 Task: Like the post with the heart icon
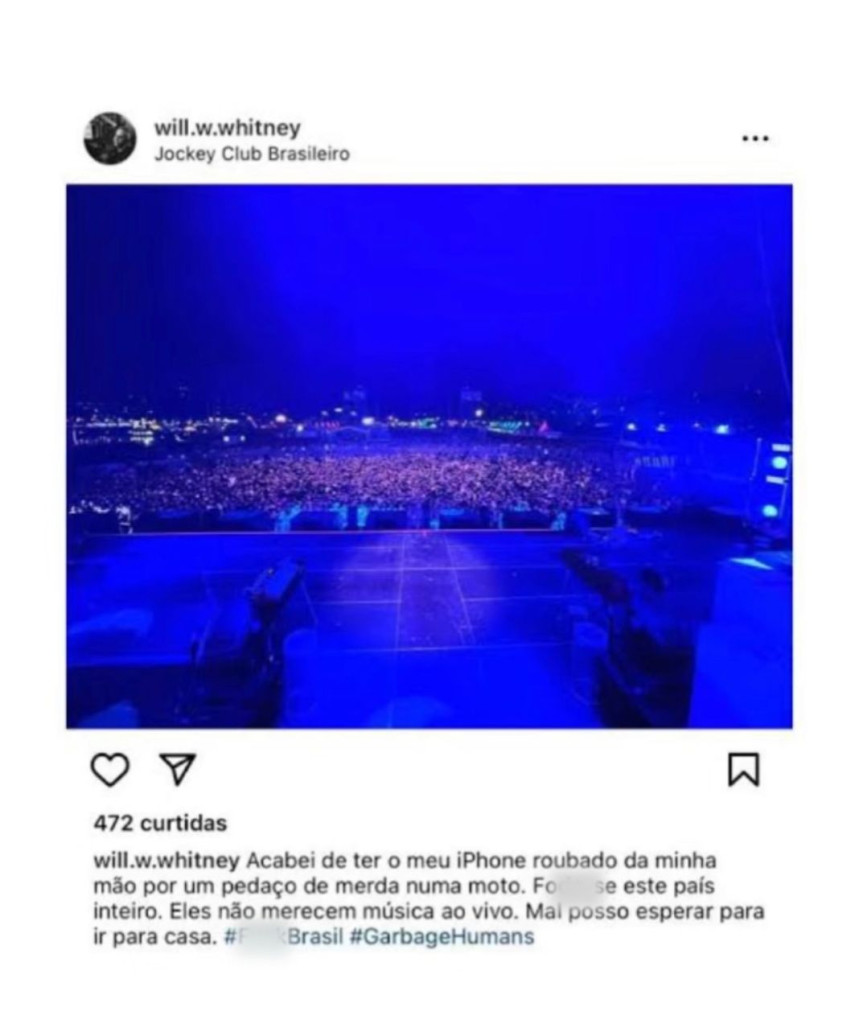110,770
